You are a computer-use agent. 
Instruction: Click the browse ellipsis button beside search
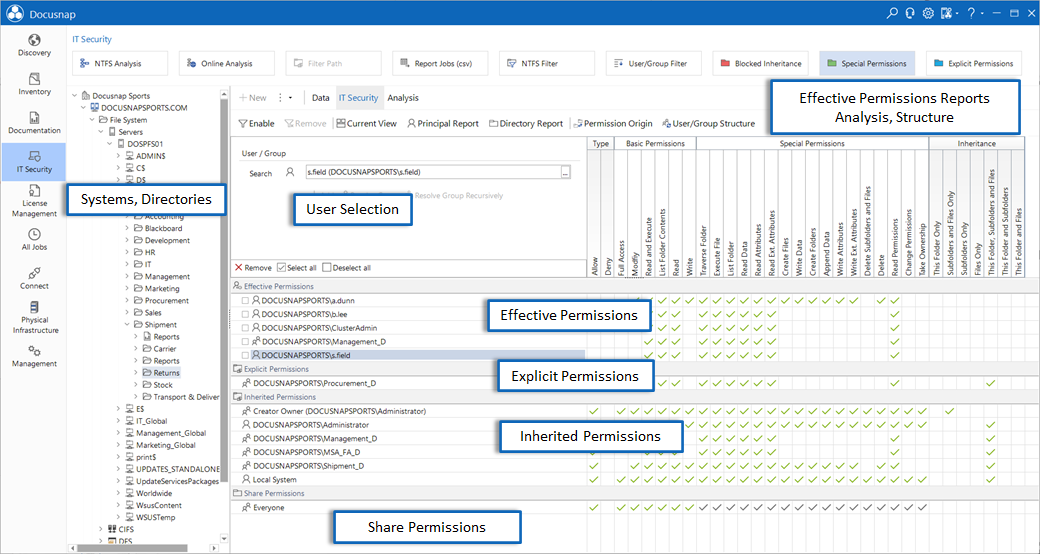point(566,173)
